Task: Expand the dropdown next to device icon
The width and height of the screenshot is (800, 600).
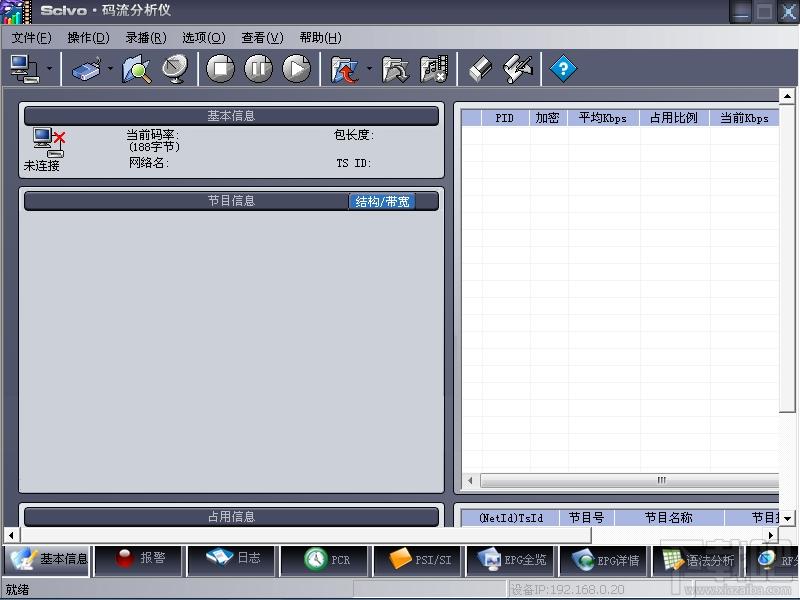Action: coord(110,68)
